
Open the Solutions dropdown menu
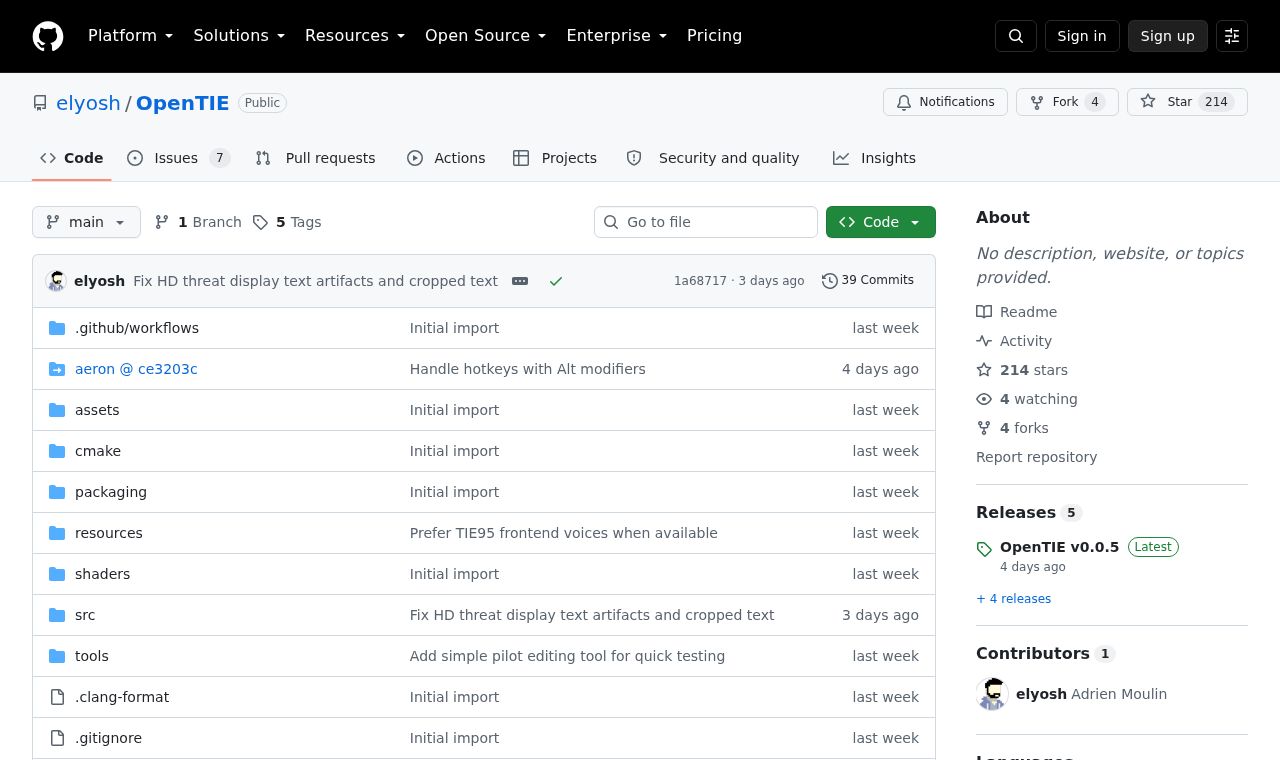point(239,36)
